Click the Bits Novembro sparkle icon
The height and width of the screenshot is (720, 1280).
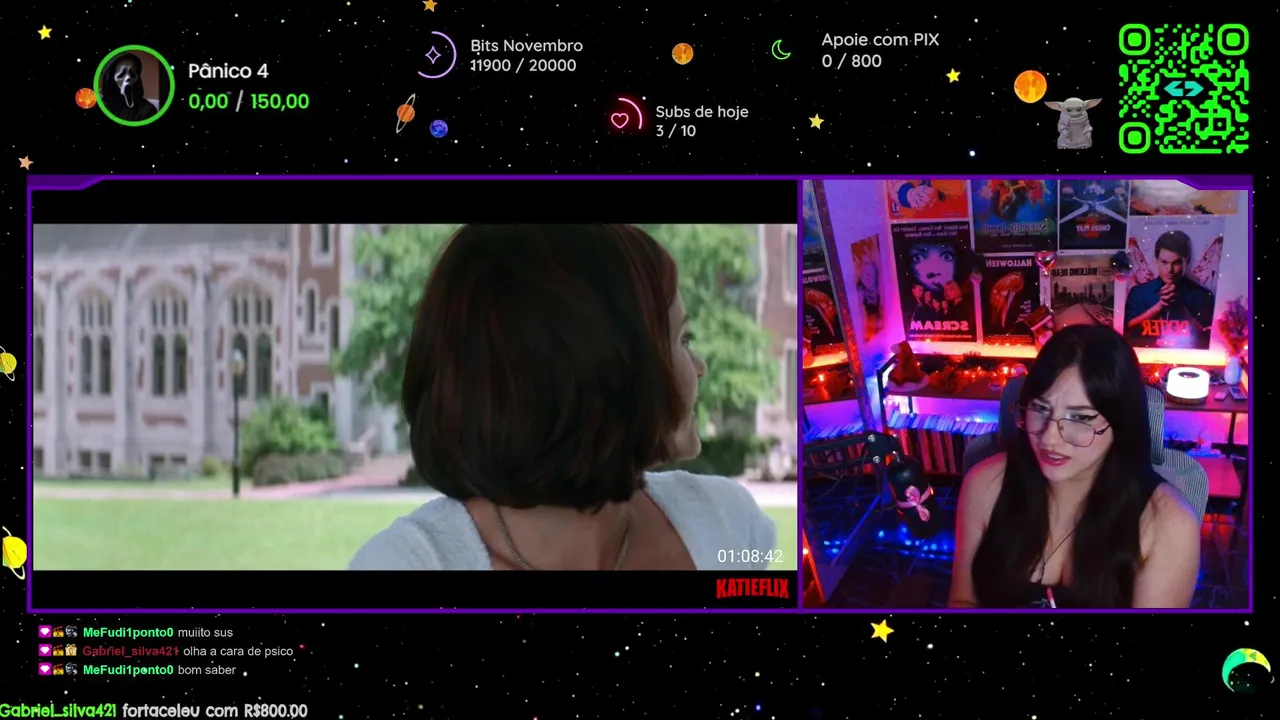[x=436, y=54]
